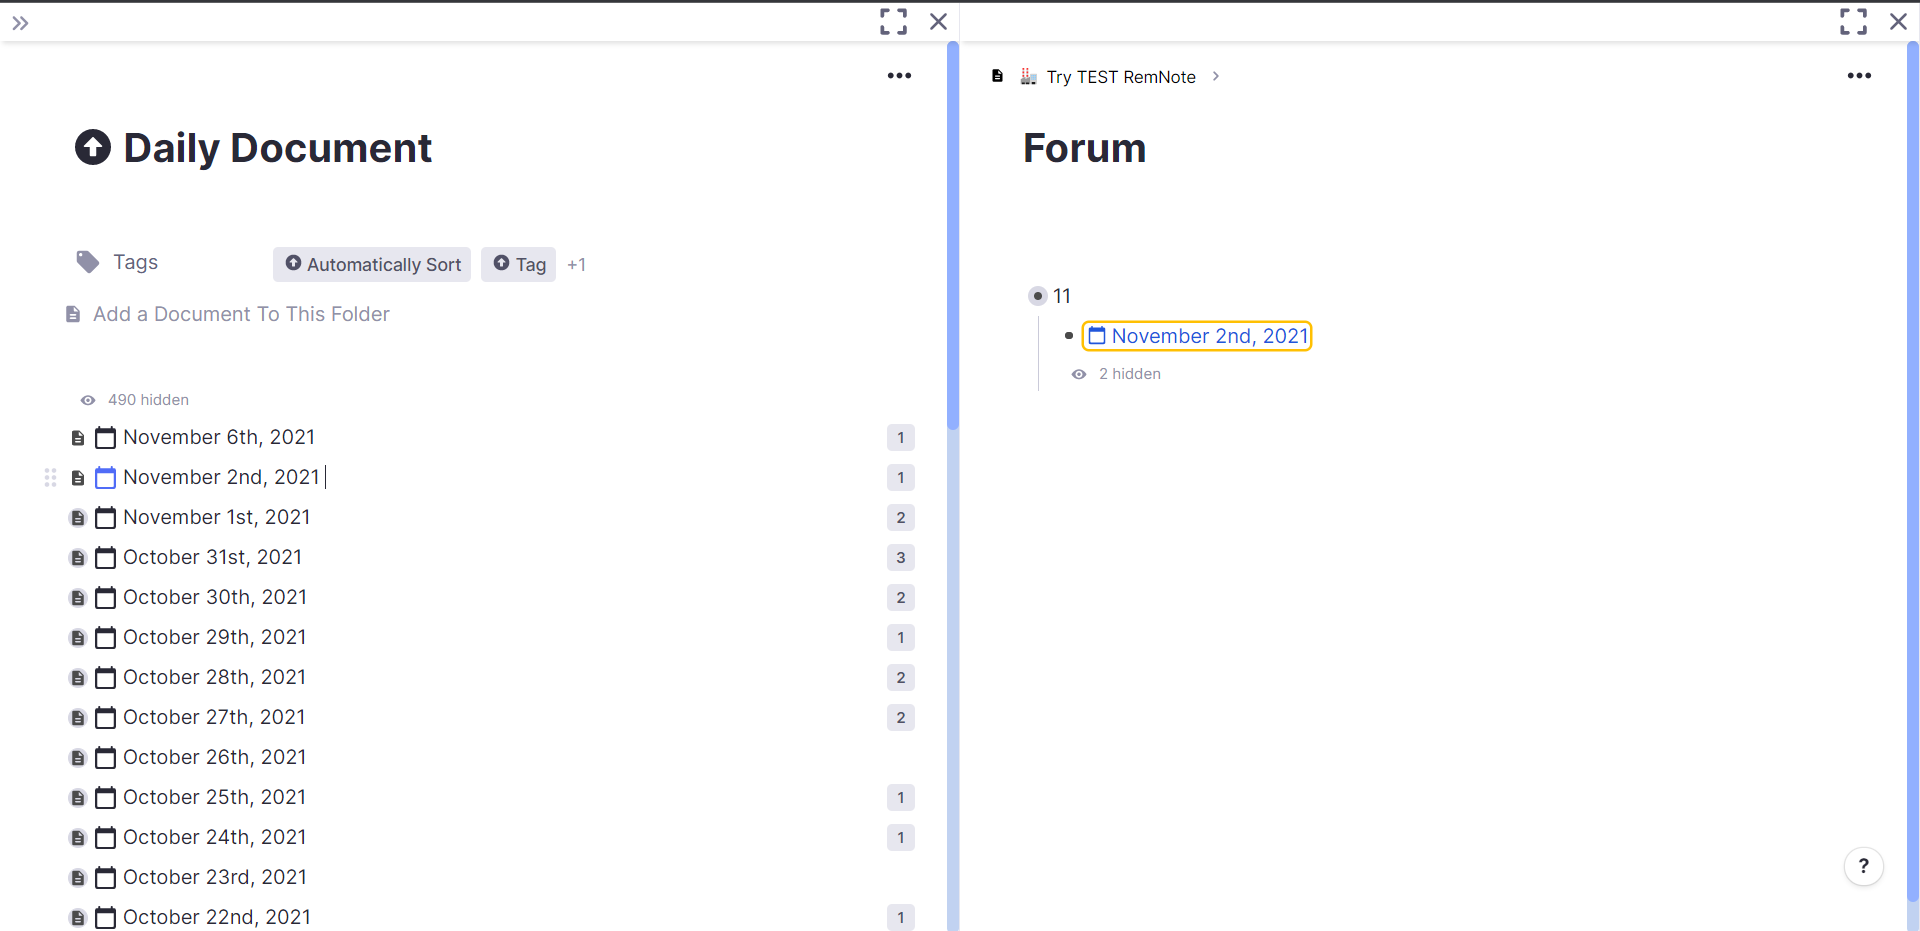Click the document icon beside October 31st, 2021

tap(78, 557)
